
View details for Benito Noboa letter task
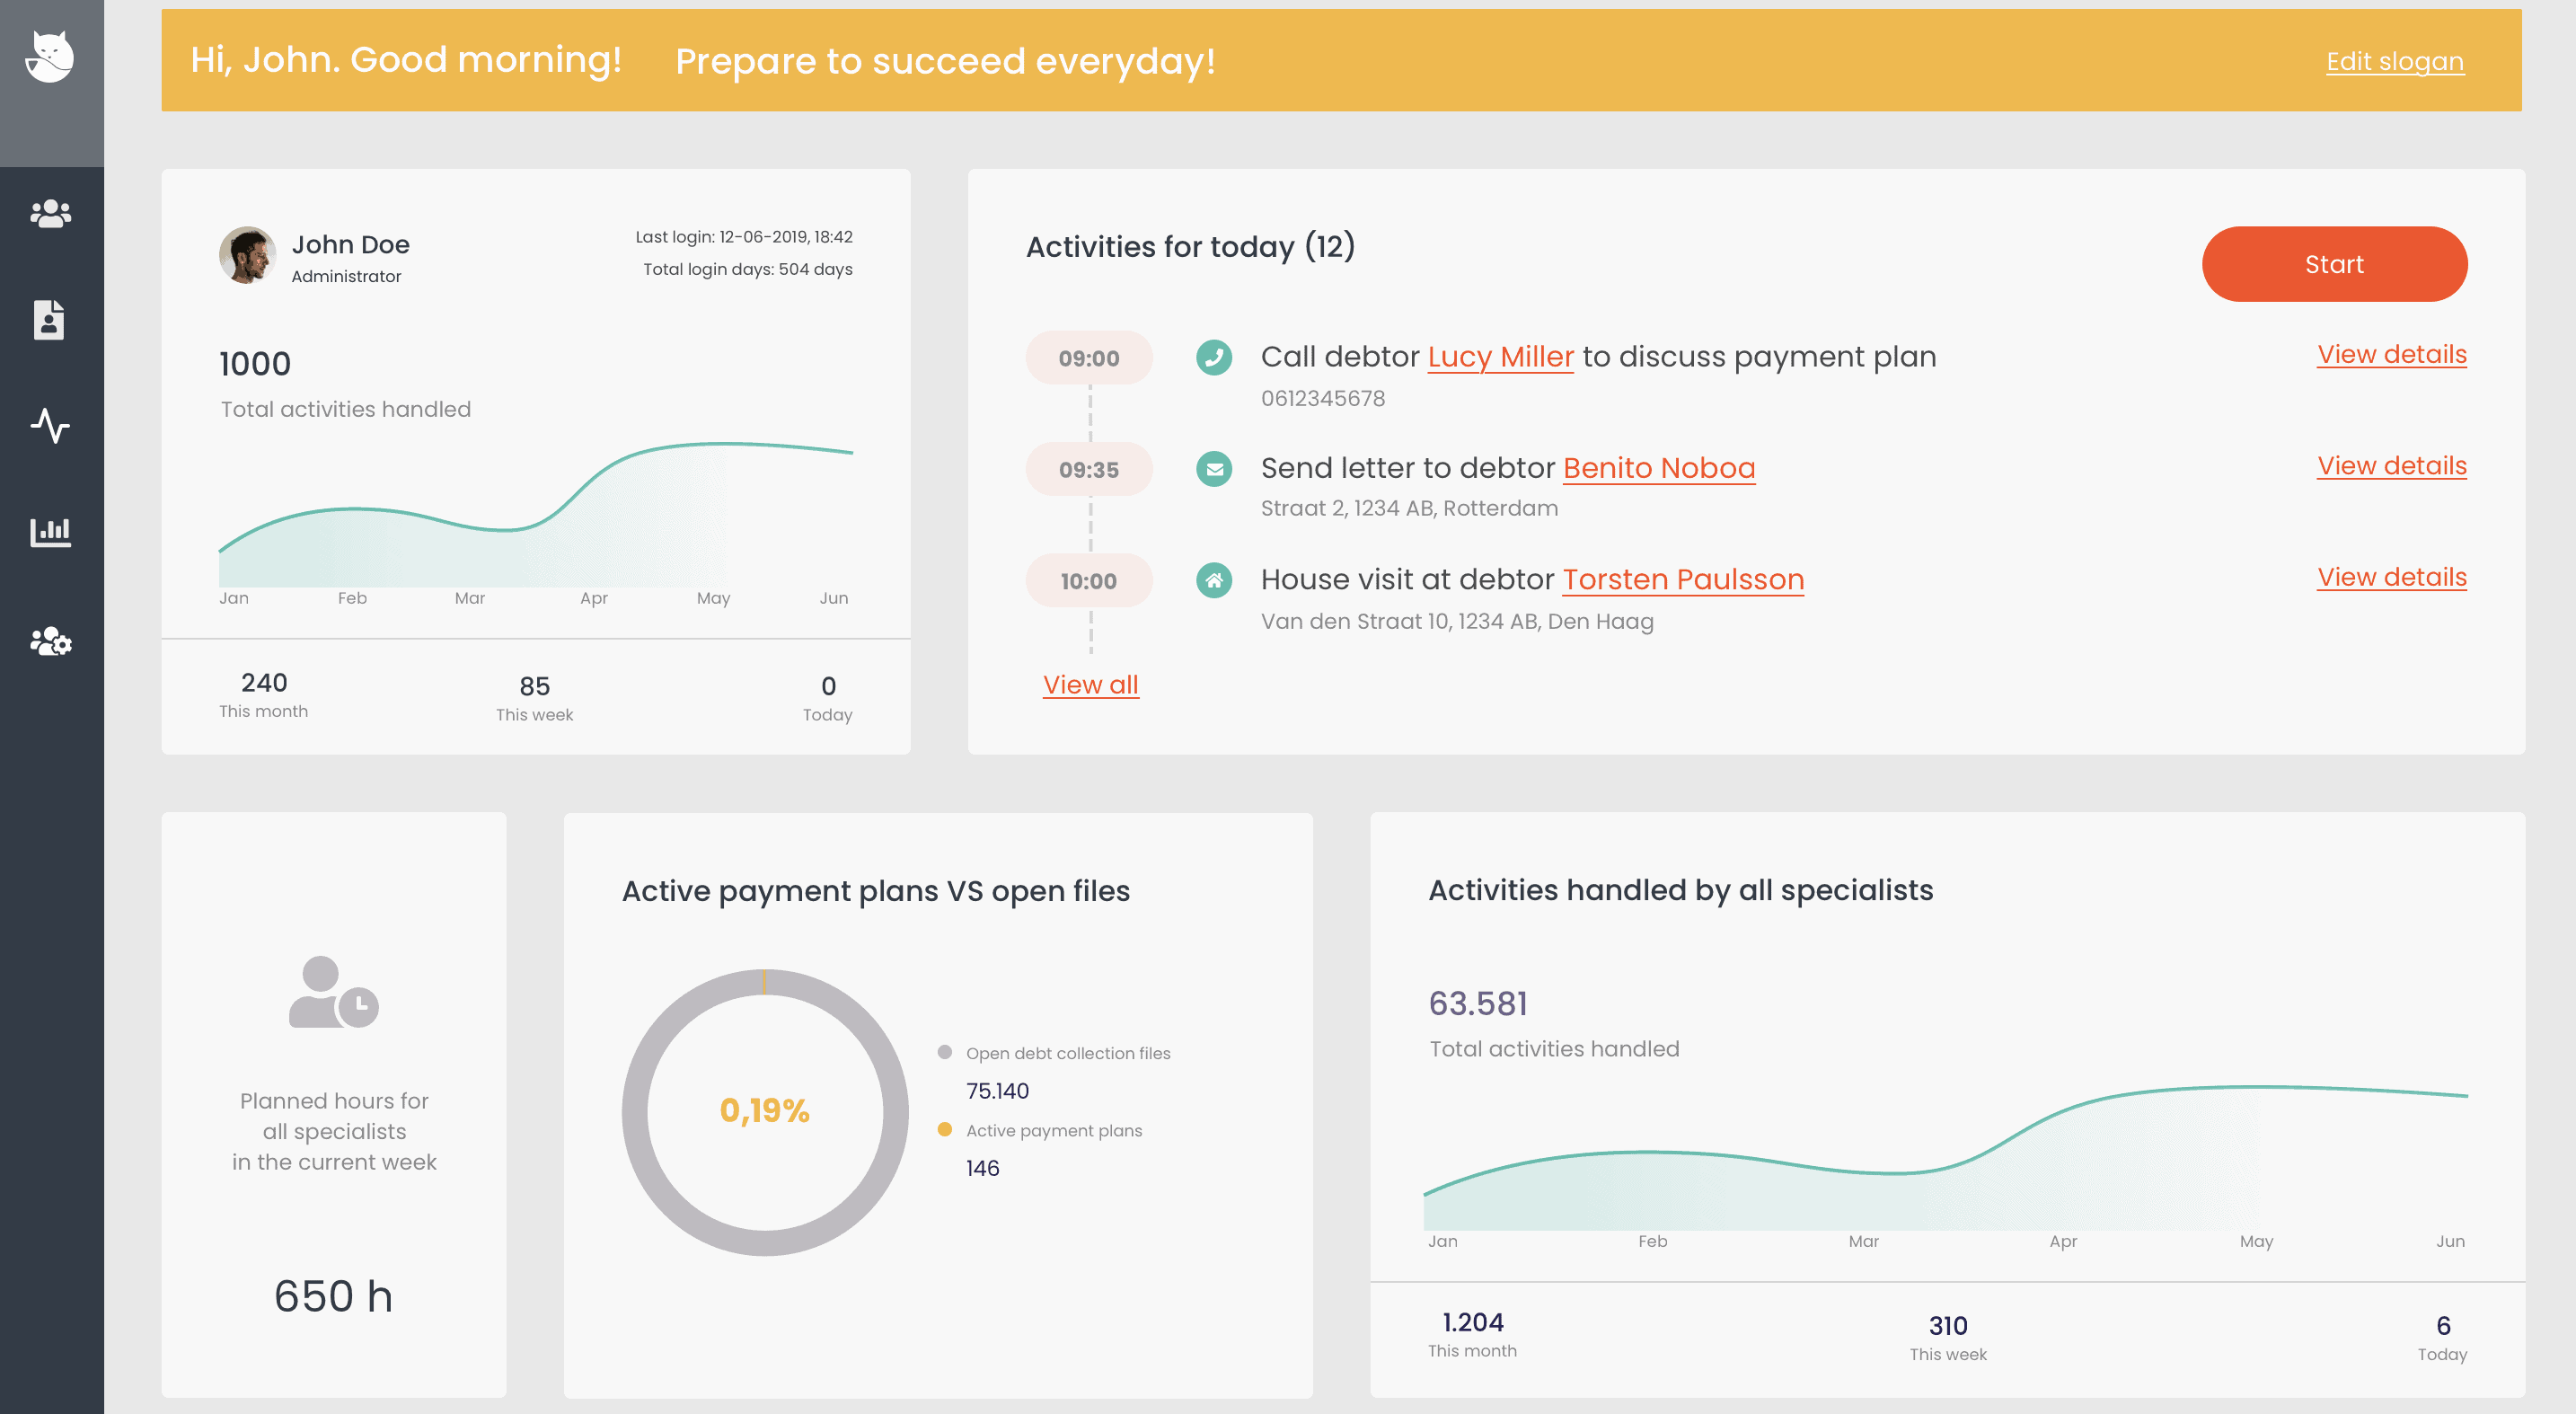coord(2390,465)
